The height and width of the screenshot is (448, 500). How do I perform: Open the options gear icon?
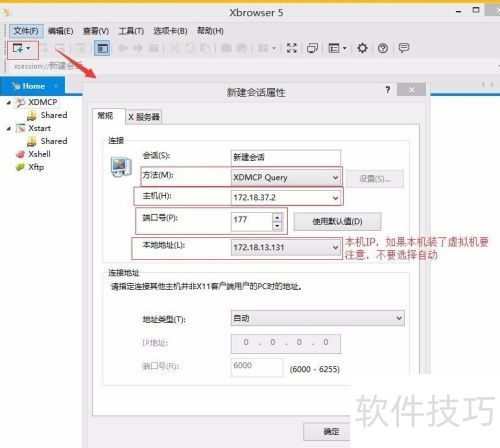pyautogui.click(x=362, y=48)
